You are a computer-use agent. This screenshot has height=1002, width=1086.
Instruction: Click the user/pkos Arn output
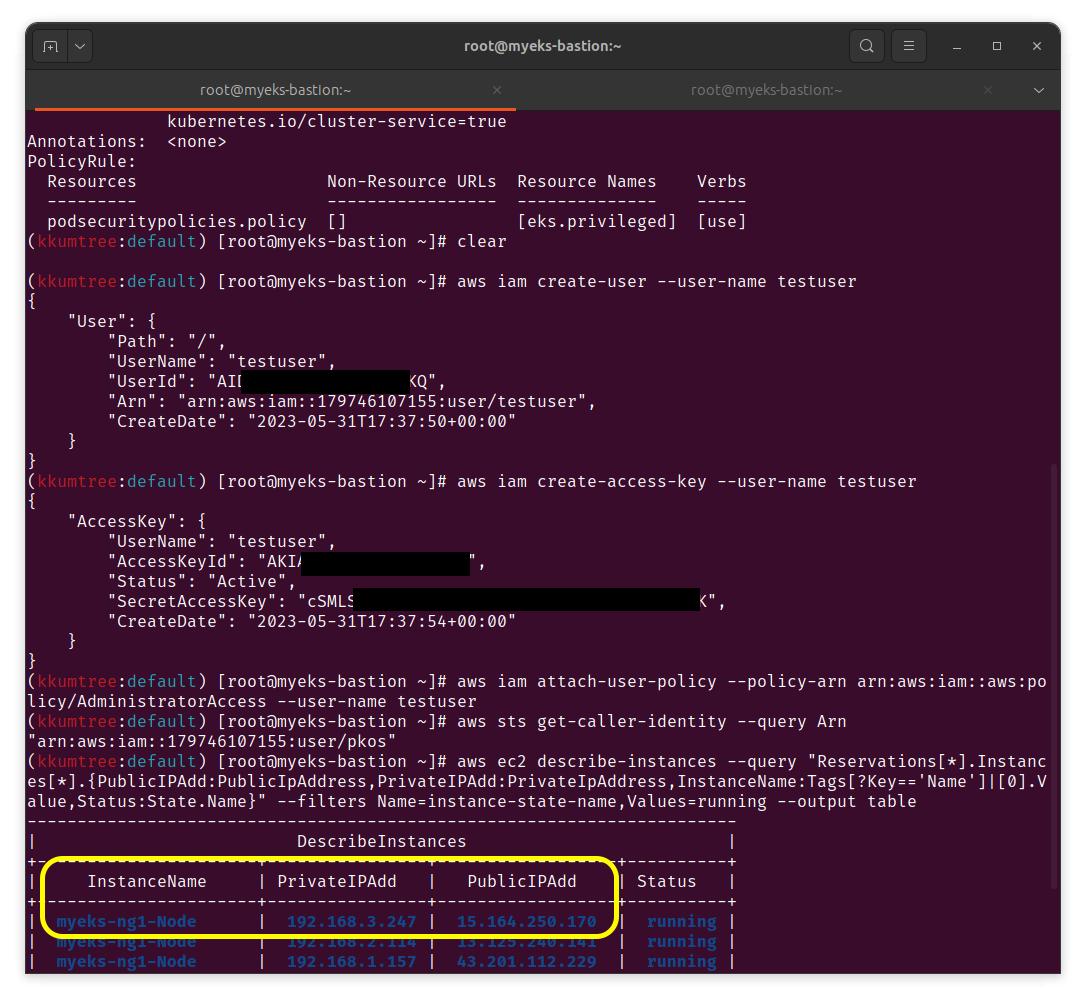coord(211,742)
